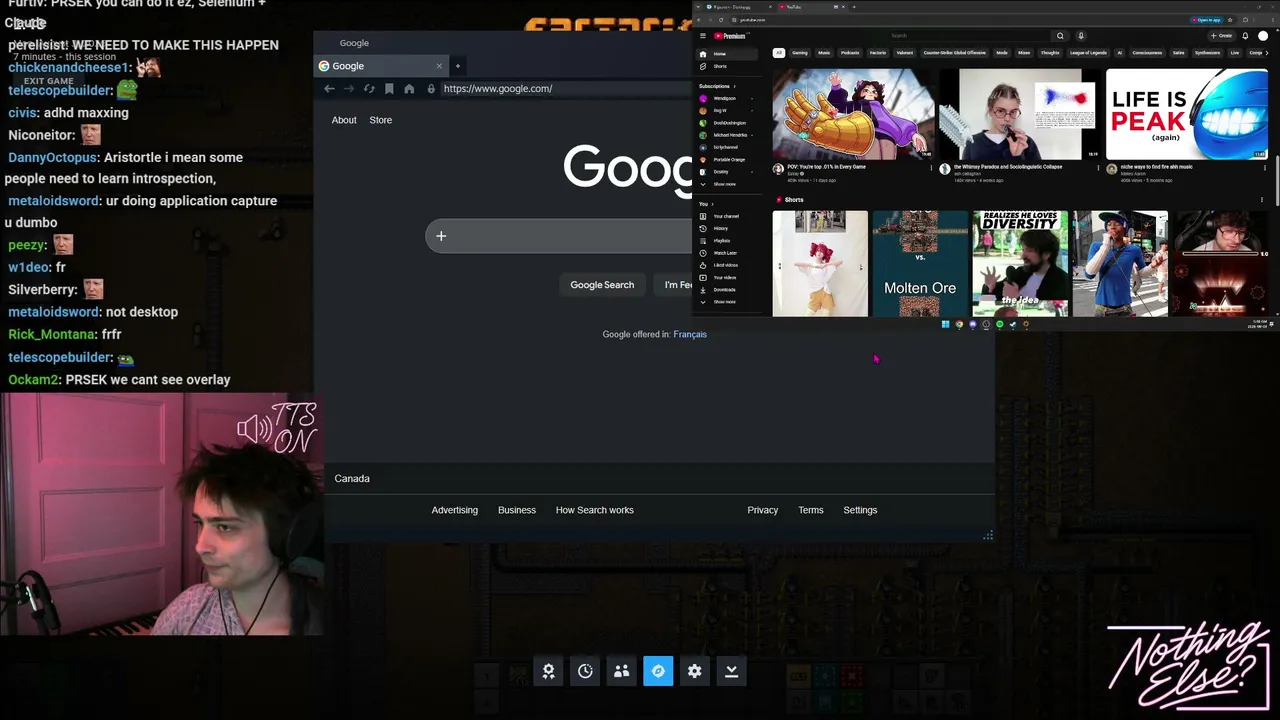
Task: Start YouTube voice search with microphone
Action: tap(1080, 36)
